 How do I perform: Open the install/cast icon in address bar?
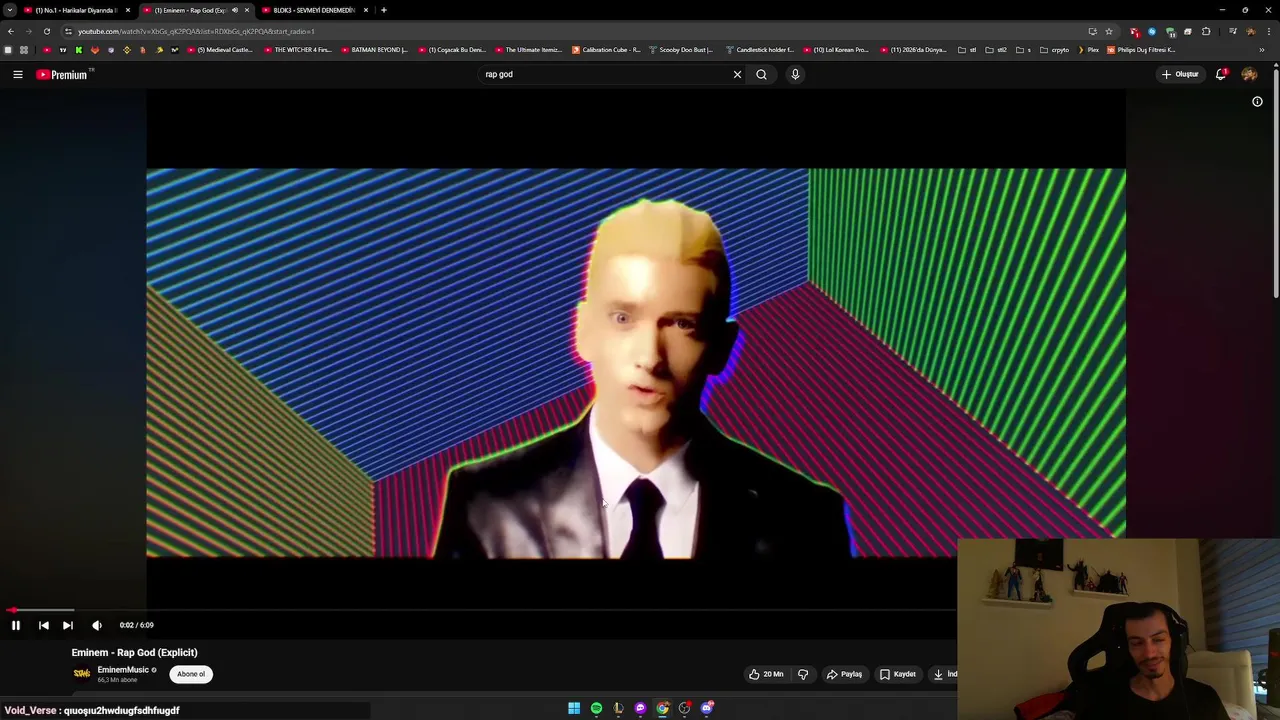point(1092,31)
